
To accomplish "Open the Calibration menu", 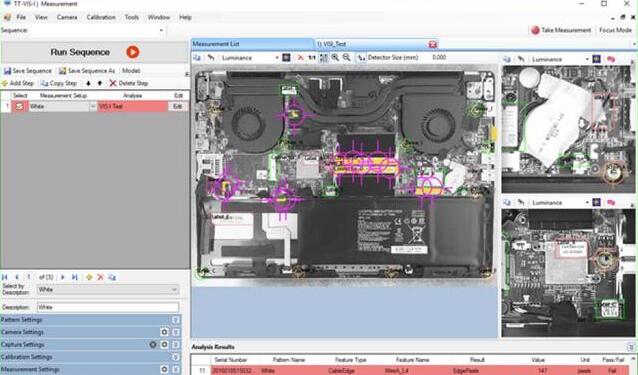I will pyautogui.click(x=101, y=17).
